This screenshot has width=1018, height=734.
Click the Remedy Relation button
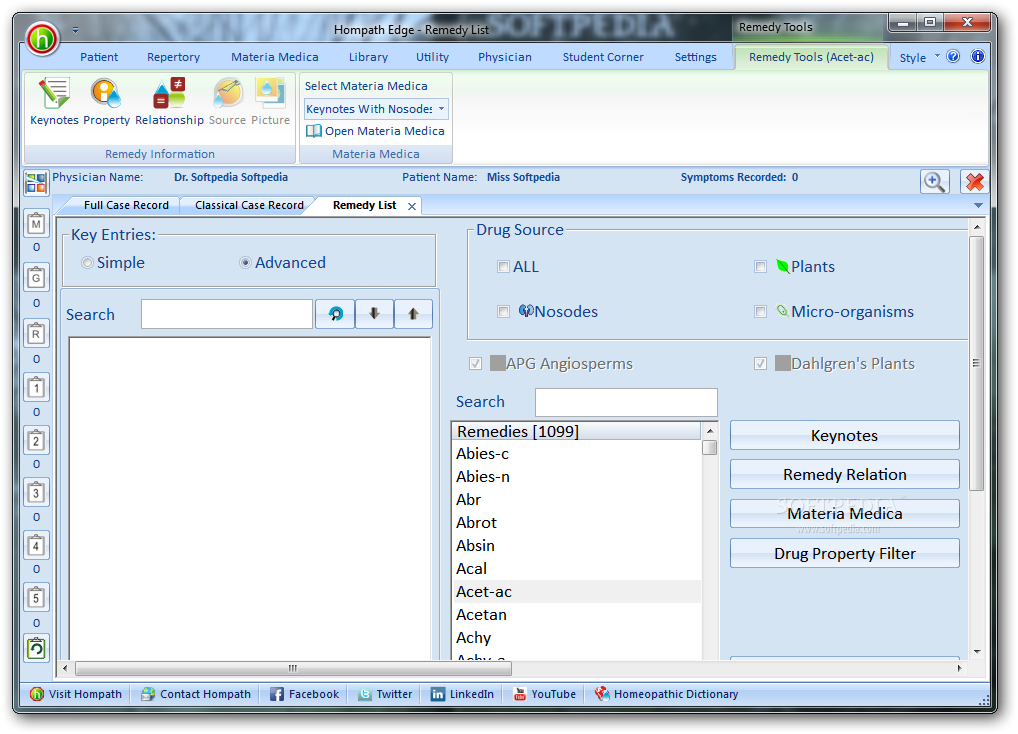[844, 474]
